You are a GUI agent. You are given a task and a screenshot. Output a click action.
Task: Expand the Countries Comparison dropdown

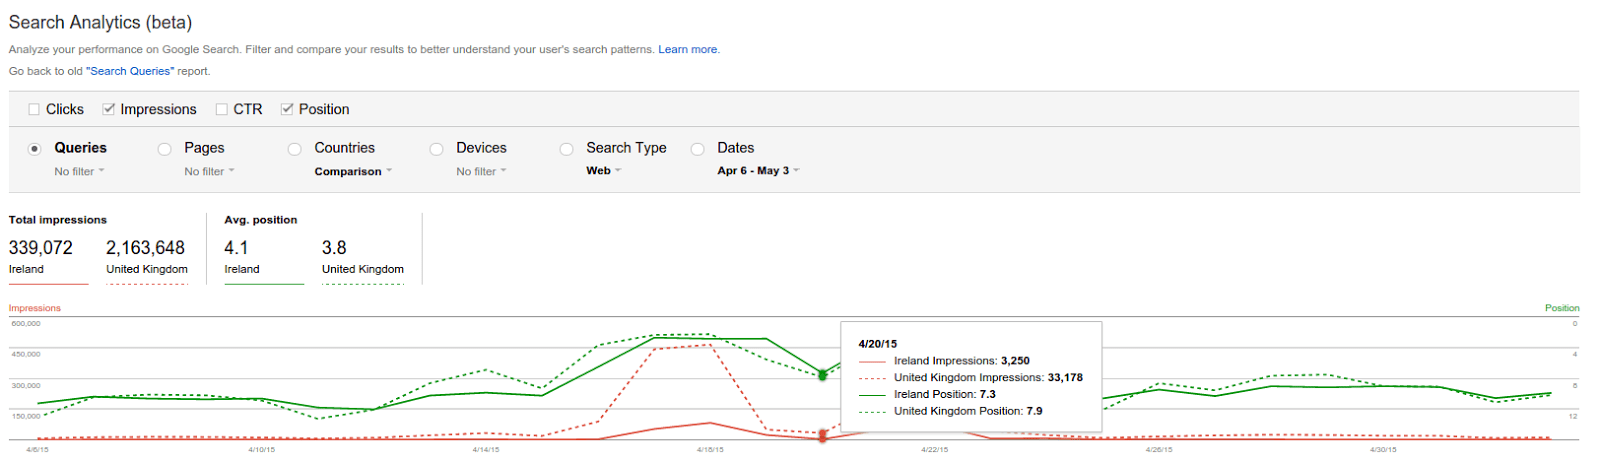[x=353, y=171]
